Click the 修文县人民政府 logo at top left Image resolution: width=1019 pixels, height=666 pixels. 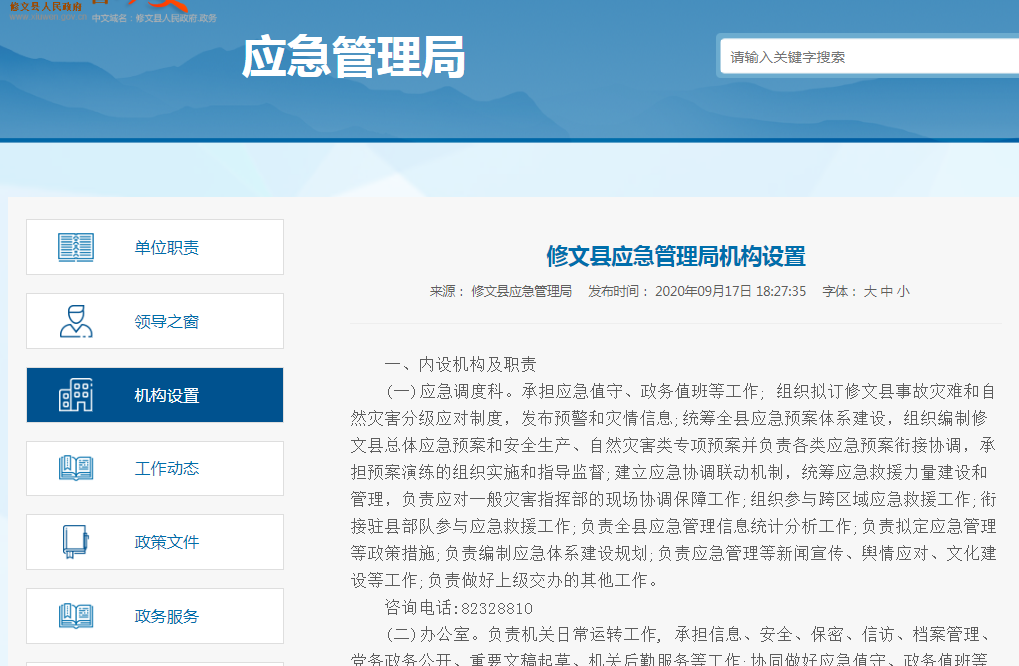click(47, 9)
